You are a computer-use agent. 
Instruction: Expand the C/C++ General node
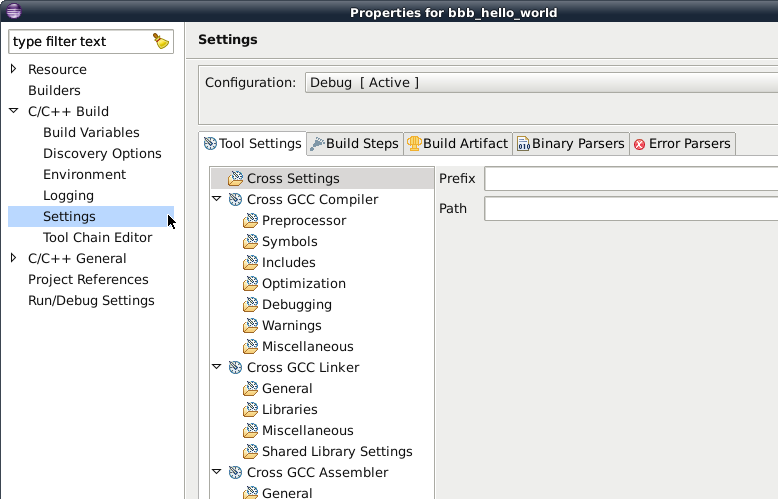click(14, 258)
